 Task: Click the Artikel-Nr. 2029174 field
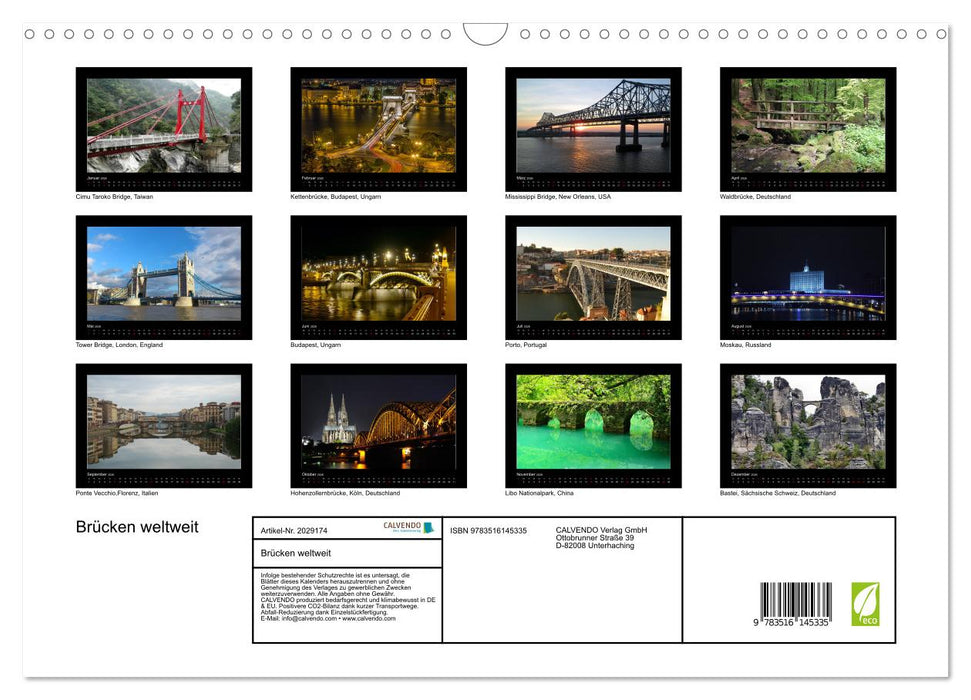293,529
